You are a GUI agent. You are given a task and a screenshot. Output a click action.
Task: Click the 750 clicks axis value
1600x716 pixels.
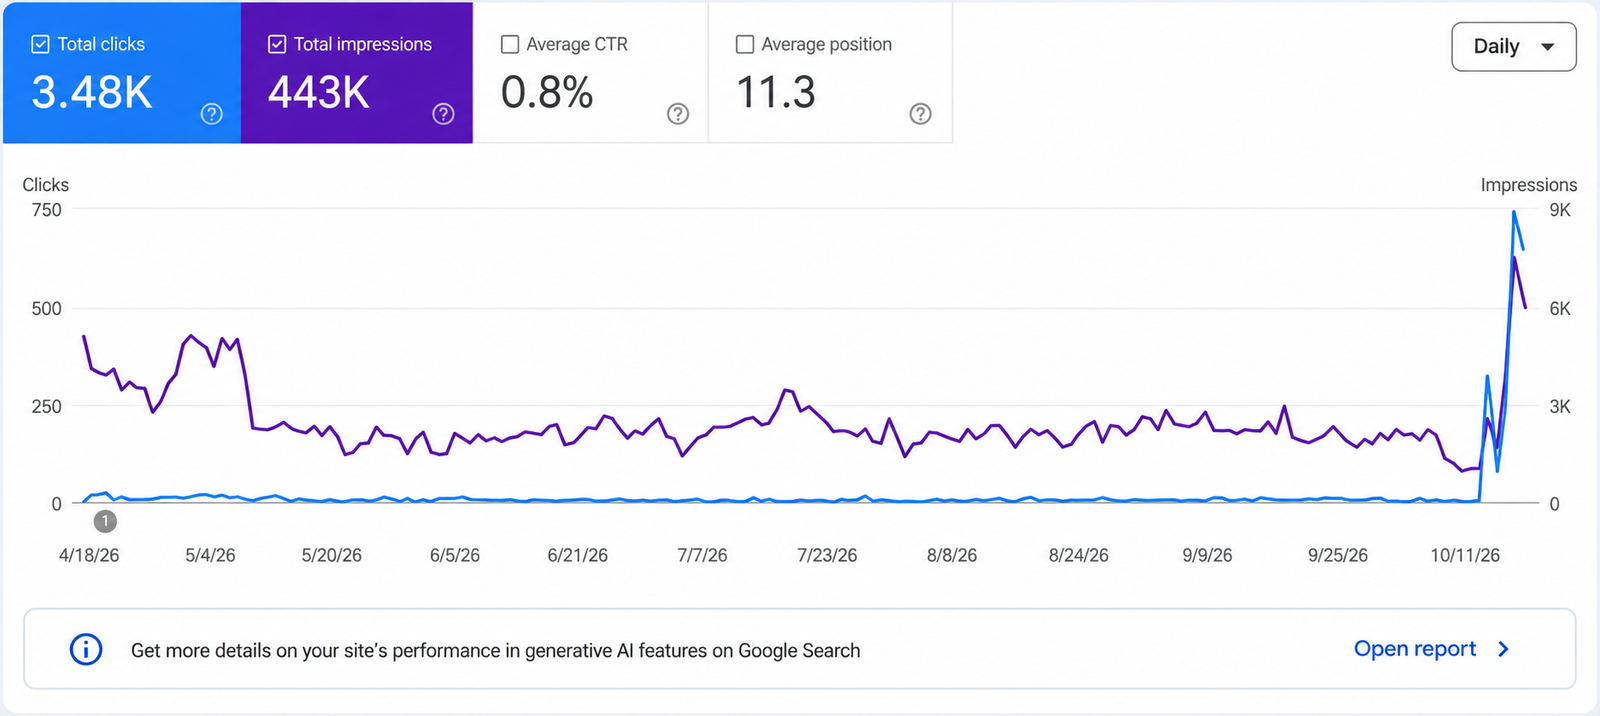click(47, 210)
